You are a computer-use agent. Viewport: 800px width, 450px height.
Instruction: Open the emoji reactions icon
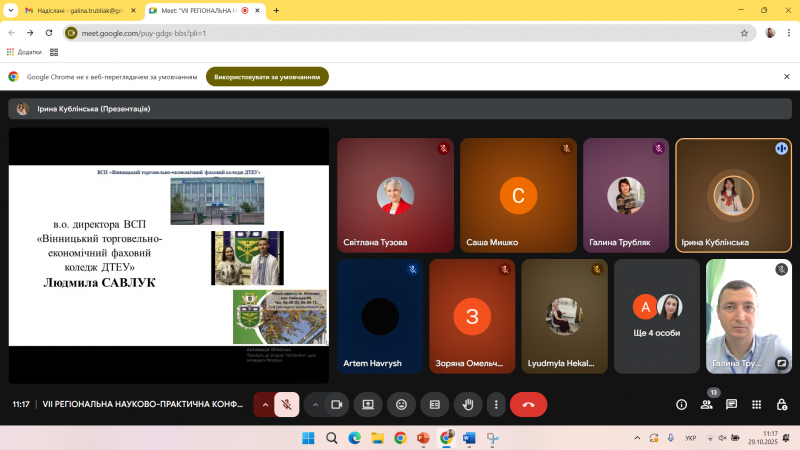pos(401,404)
